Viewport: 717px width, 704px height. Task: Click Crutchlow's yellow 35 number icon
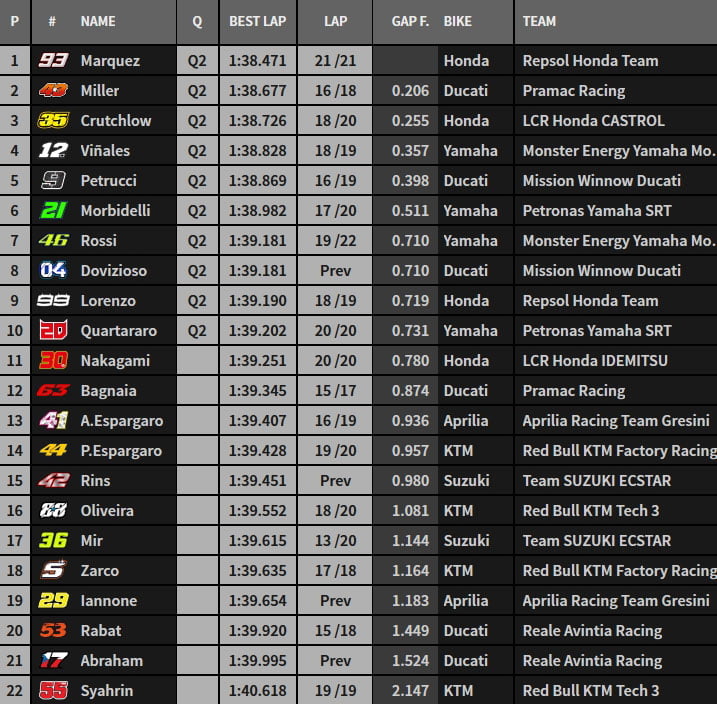pyautogui.click(x=53, y=121)
